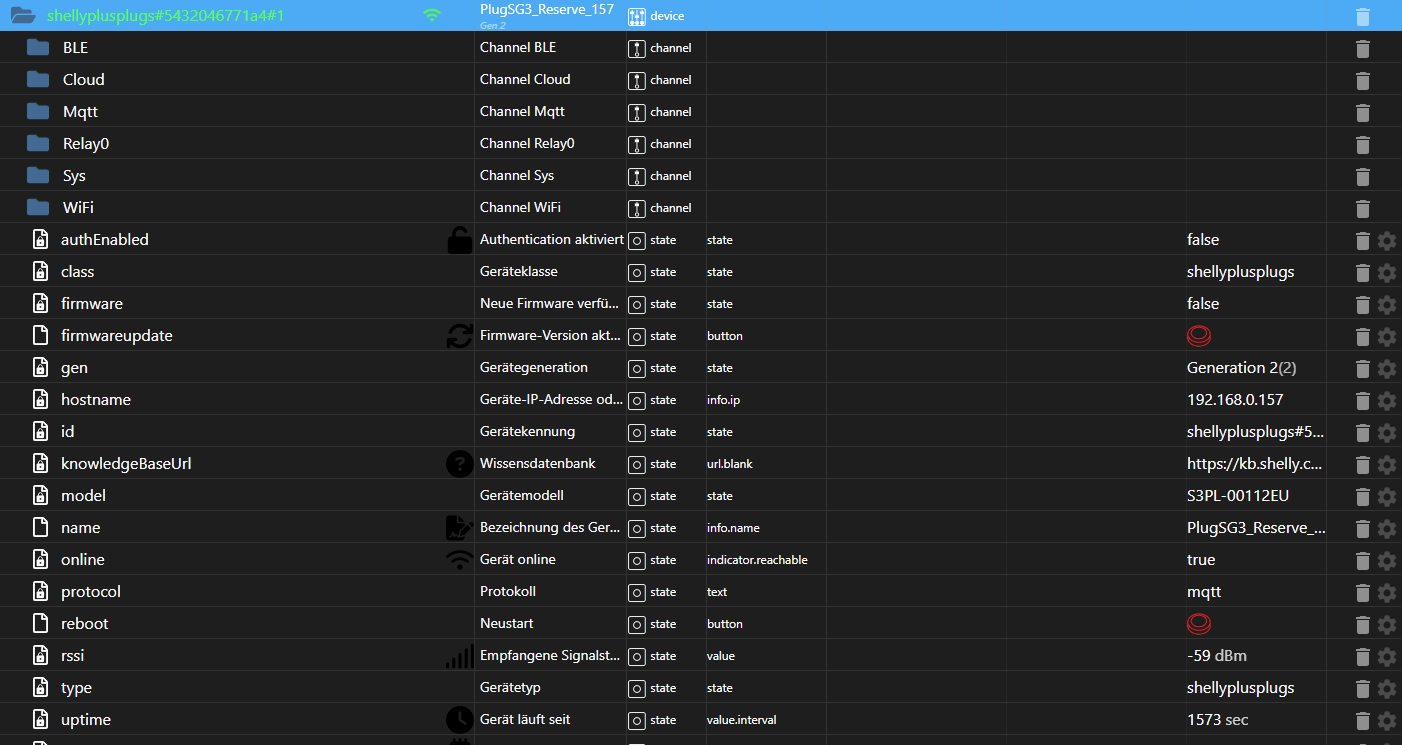This screenshot has width=1402, height=745.
Task: Collapse the shellyplusplugs device open folder
Action: tap(22, 16)
